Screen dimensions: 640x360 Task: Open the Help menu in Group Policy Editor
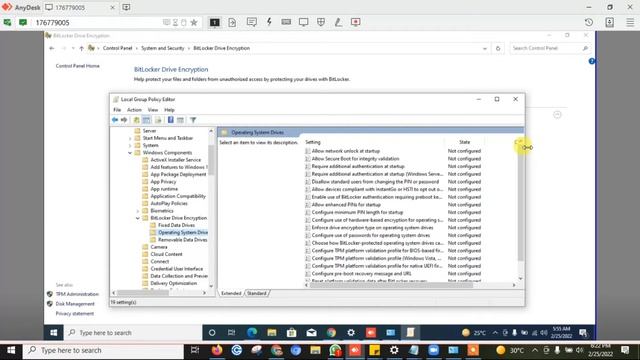(x=169, y=110)
